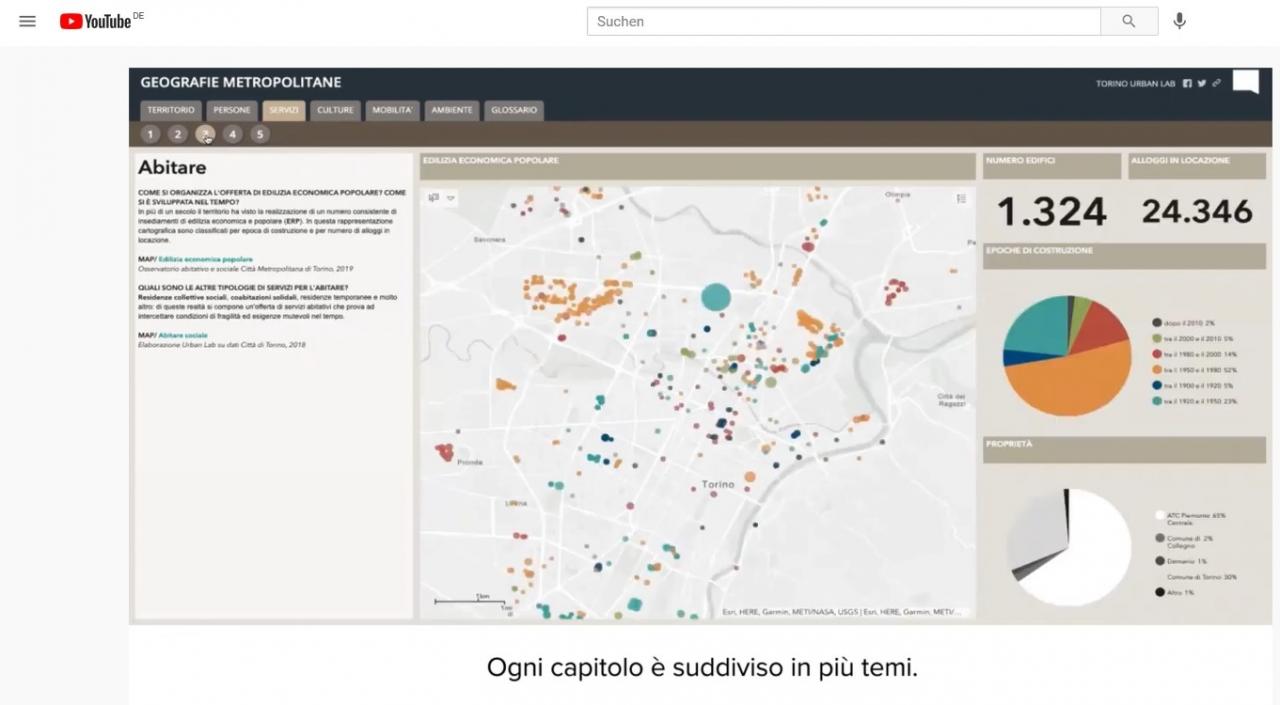Viewport: 1280px width, 705px height.
Task: Expand the map tools dropdown arrow
Action: pos(451,198)
